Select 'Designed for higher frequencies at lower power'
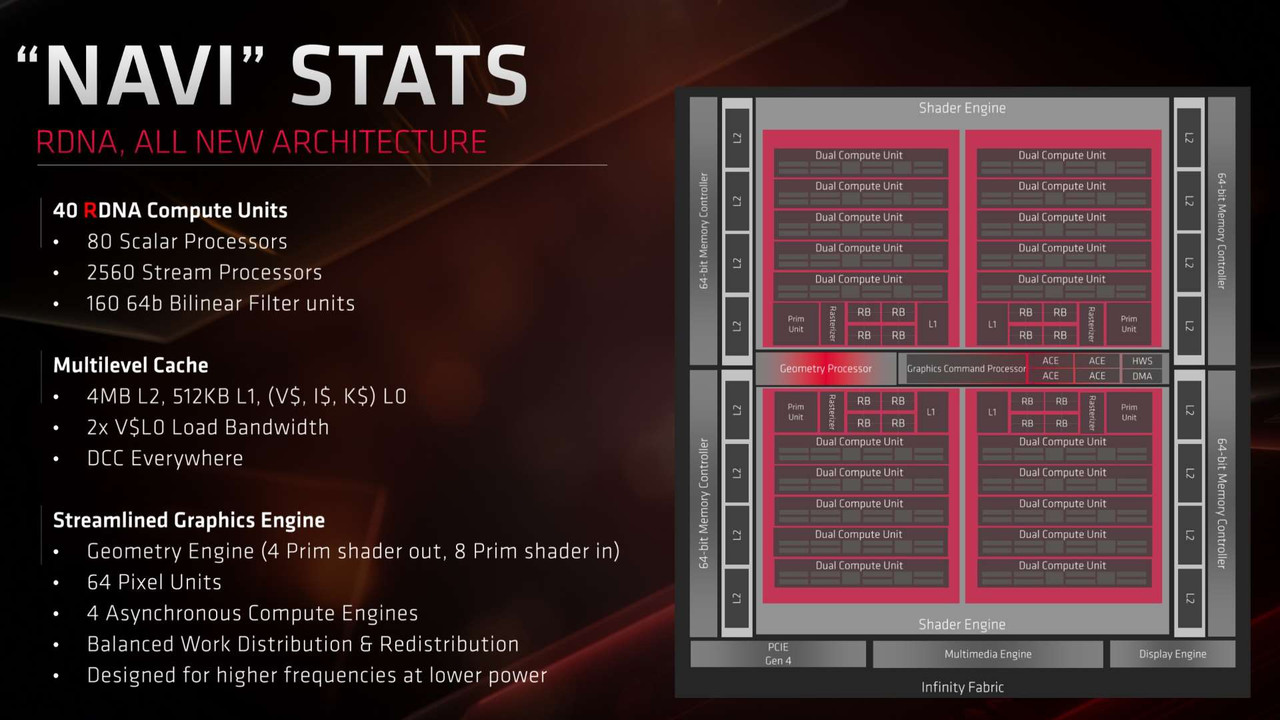This screenshot has height=720, width=1280. [x=316, y=675]
